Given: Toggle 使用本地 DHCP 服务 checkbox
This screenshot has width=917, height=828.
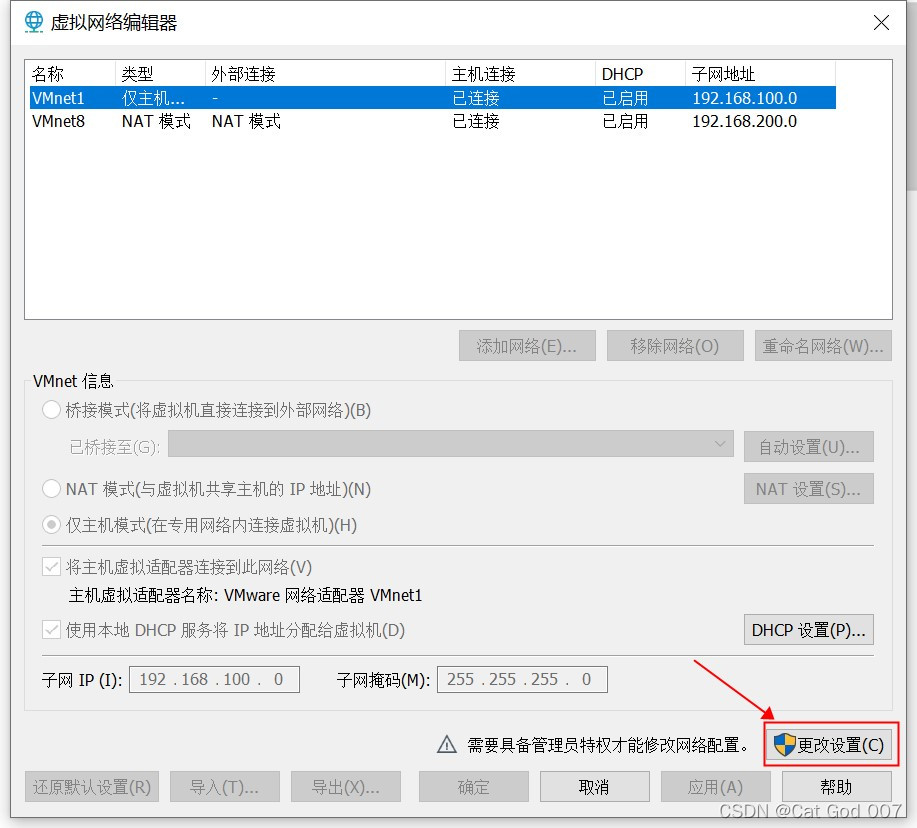Looking at the screenshot, I should point(51,630).
